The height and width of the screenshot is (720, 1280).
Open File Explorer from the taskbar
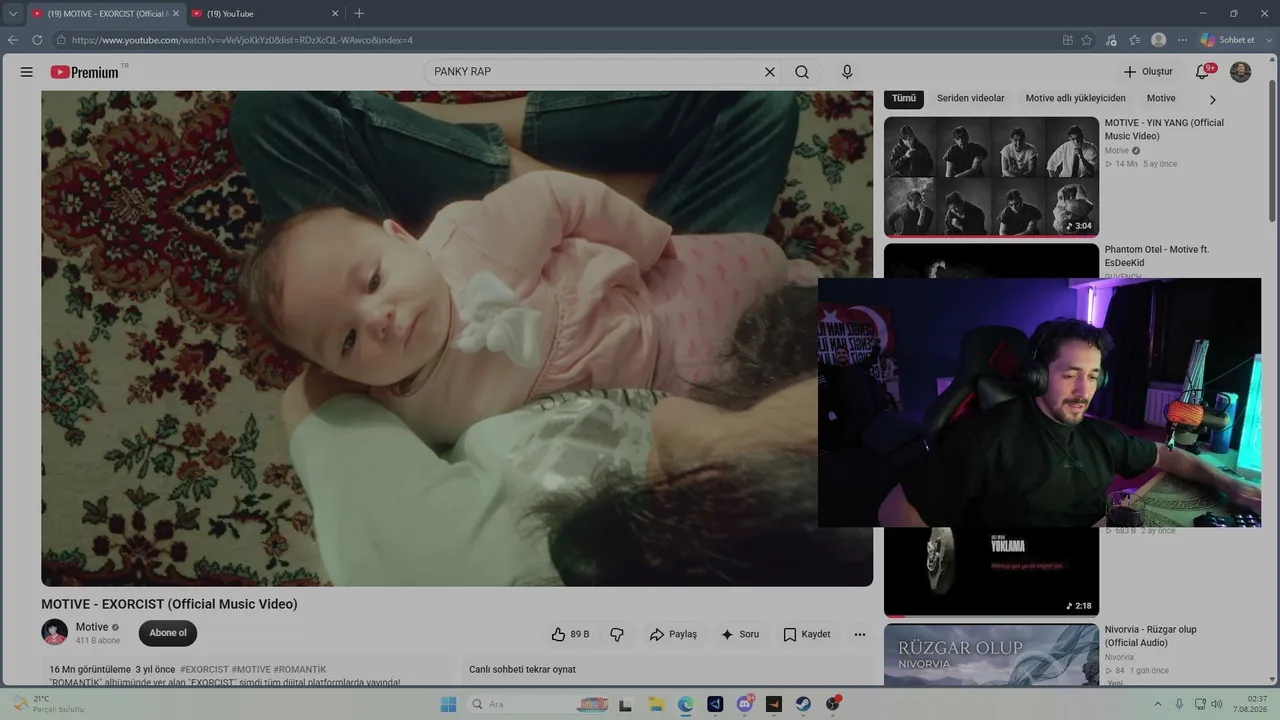click(x=655, y=704)
